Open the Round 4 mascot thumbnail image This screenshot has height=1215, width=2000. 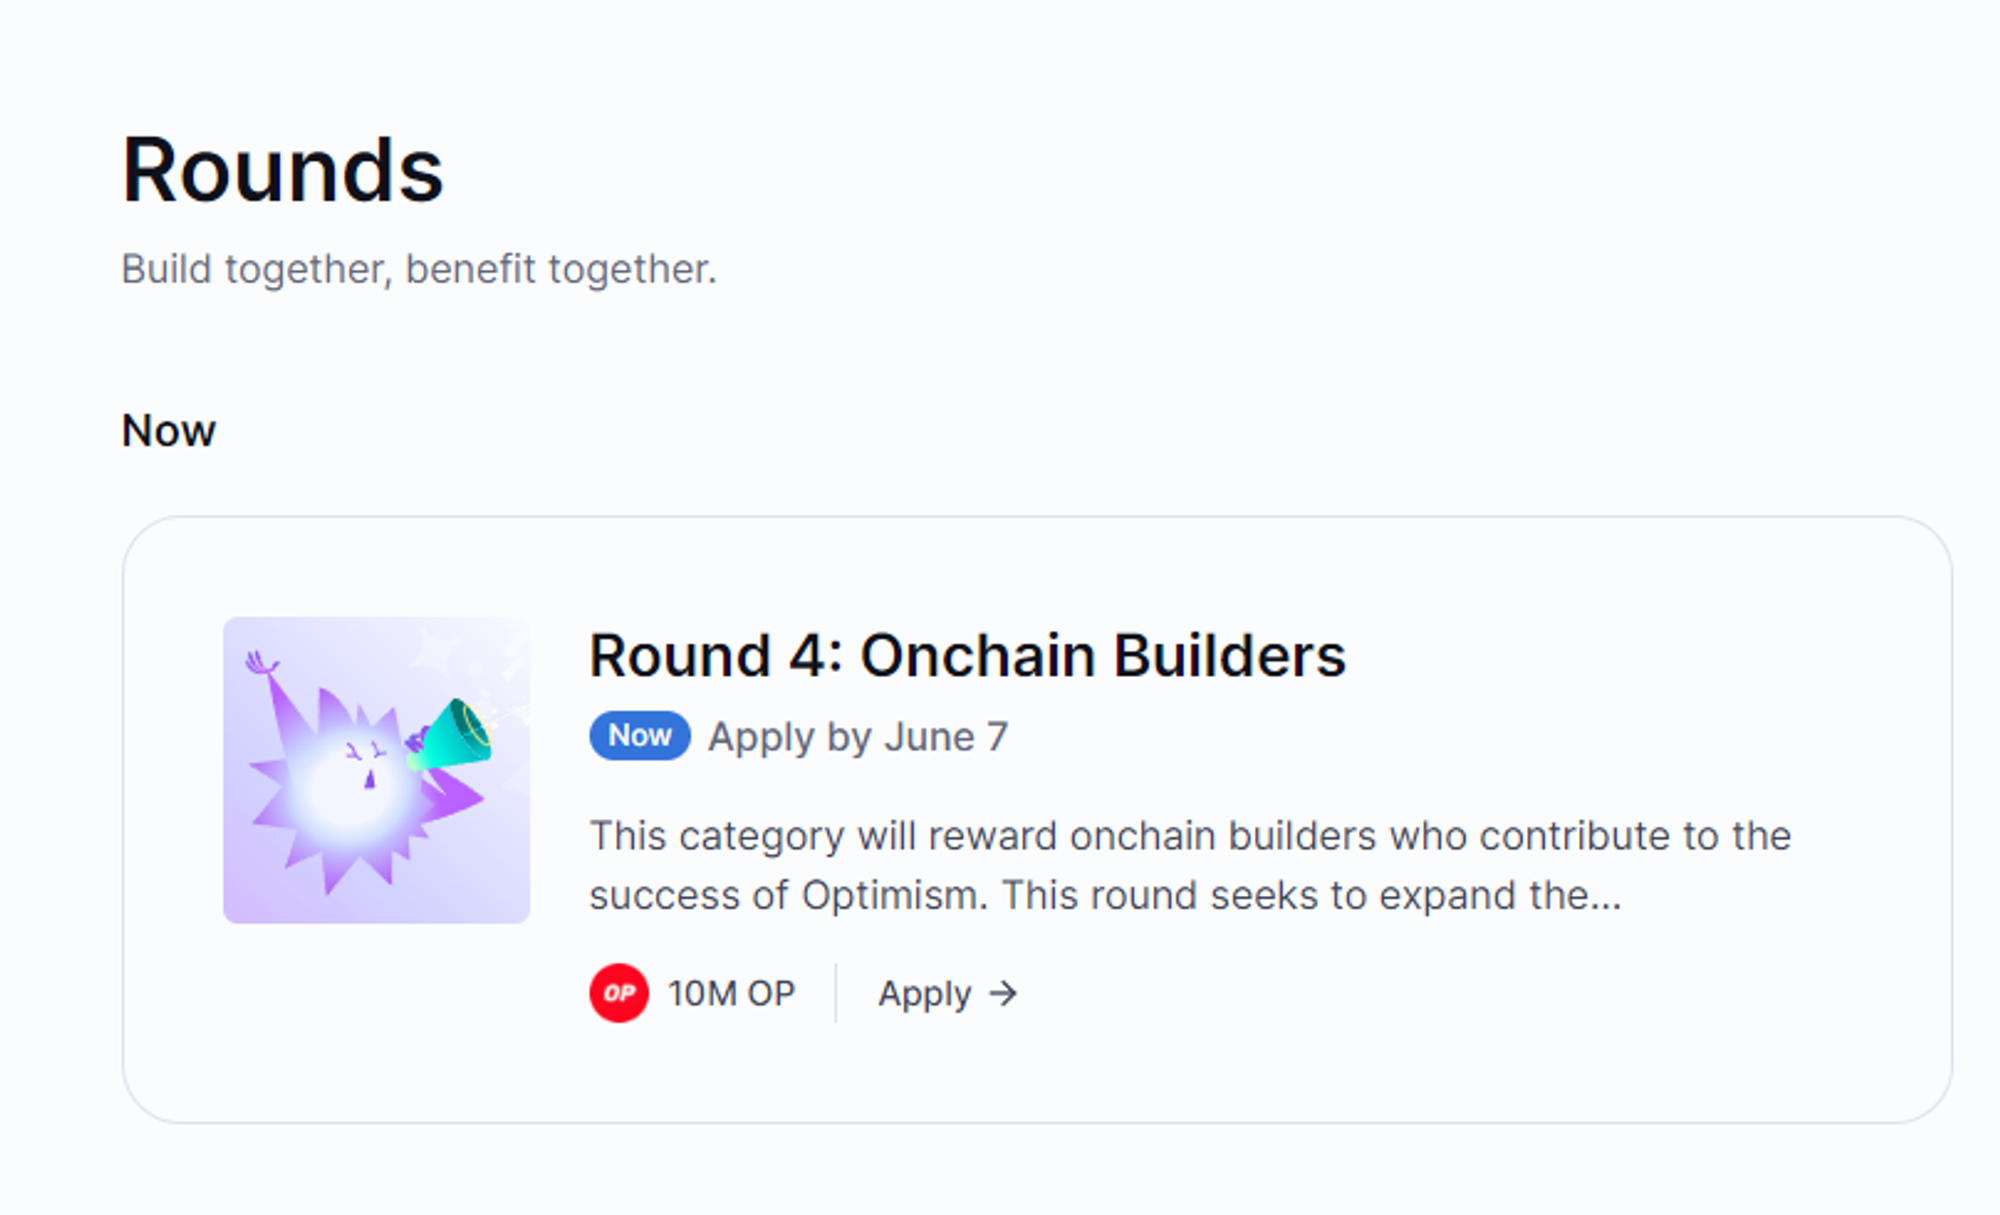coord(376,770)
